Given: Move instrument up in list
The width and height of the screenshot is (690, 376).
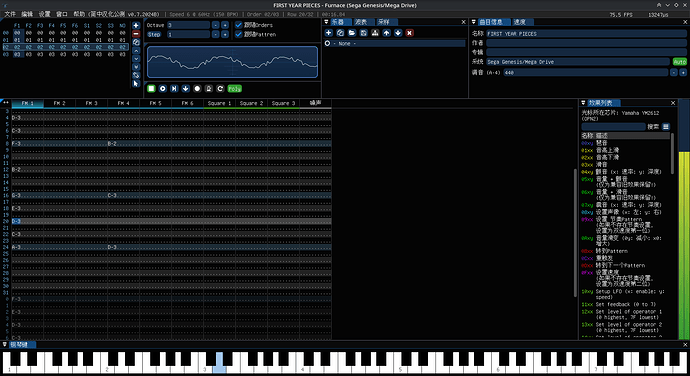Looking at the screenshot, I should pyautogui.click(x=386, y=33).
